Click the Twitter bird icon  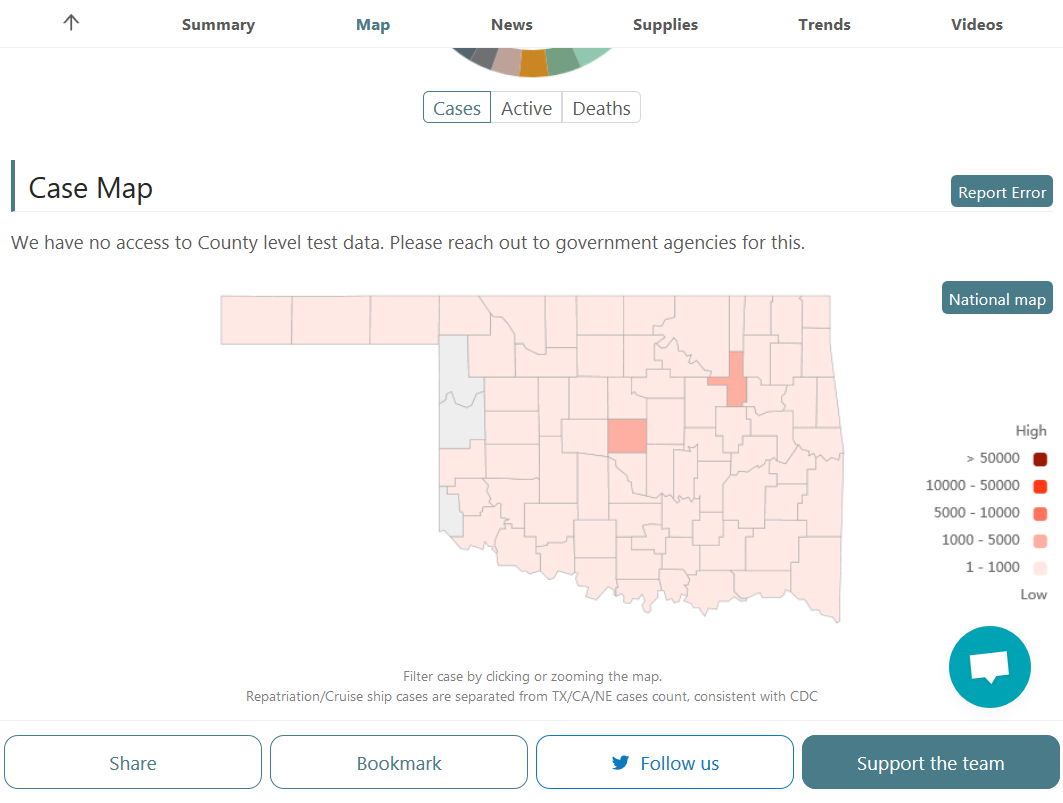620,762
